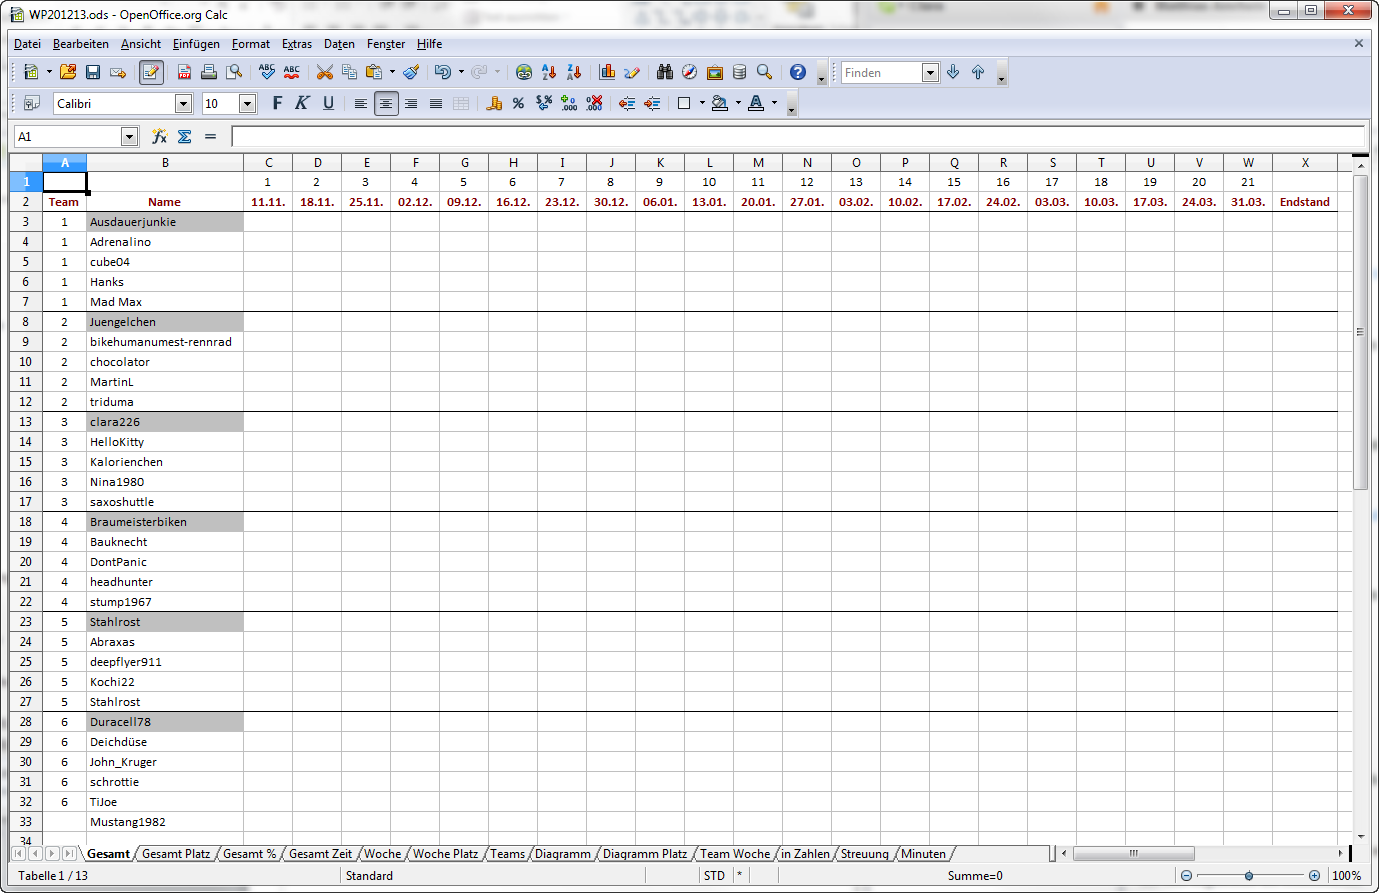Click the STD selection mode field
Viewport: 1379px width, 893px height.
tap(714, 876)
